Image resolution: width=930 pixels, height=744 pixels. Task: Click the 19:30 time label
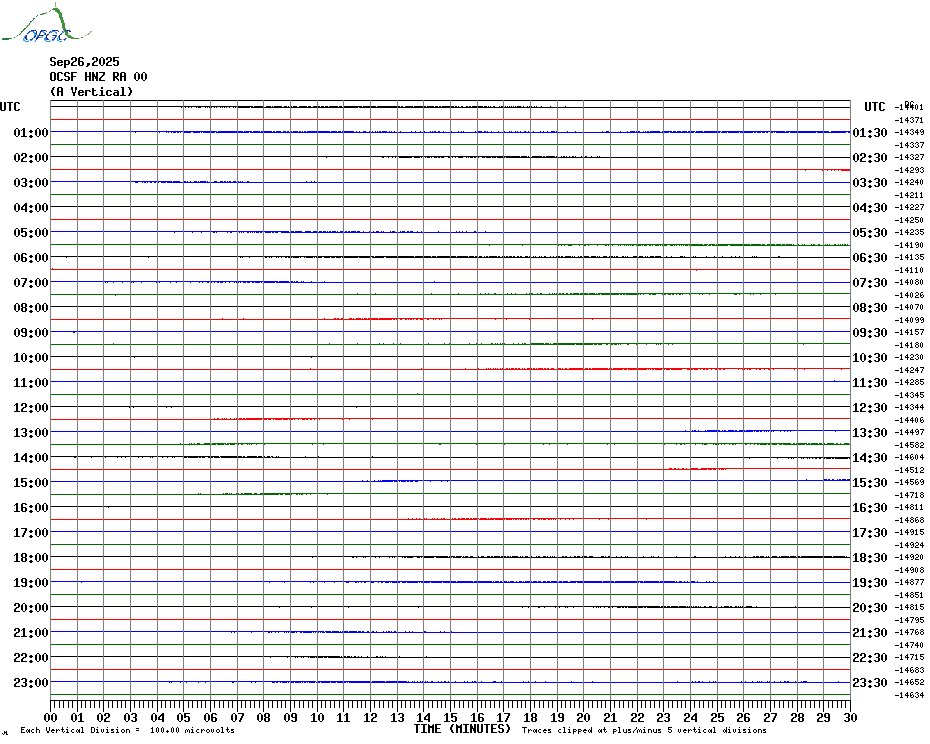(x=870, y=583)
